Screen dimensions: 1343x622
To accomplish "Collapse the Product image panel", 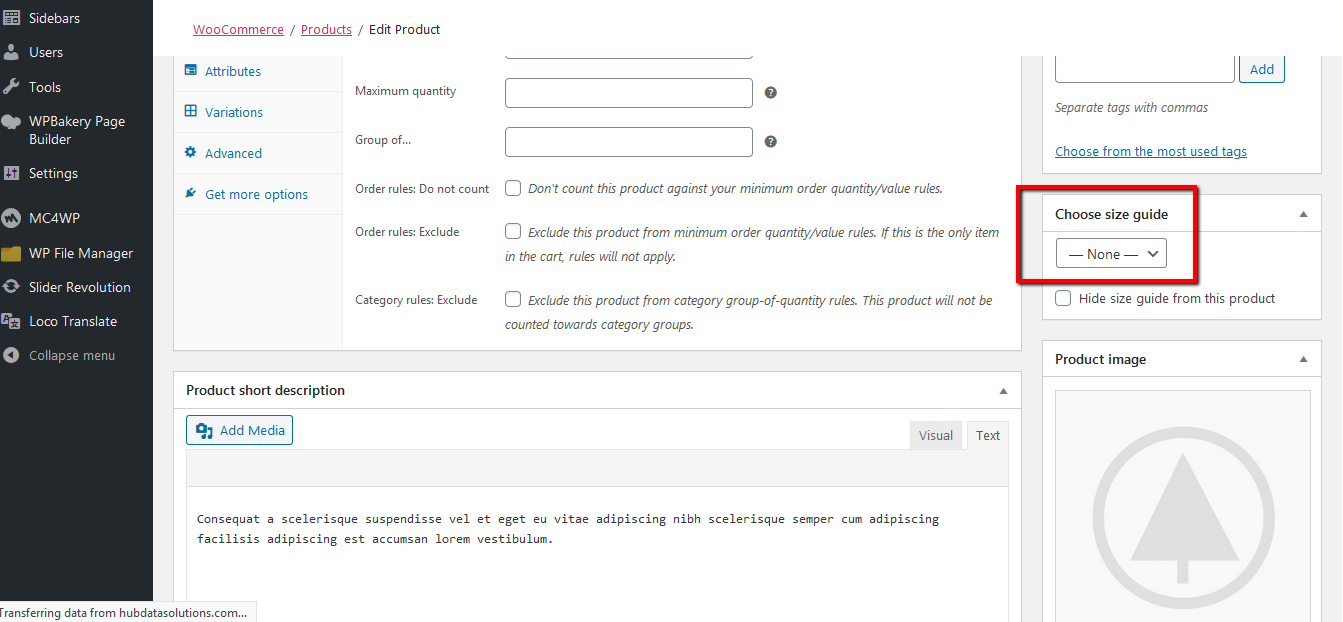I will click(x=1303, y=359).
